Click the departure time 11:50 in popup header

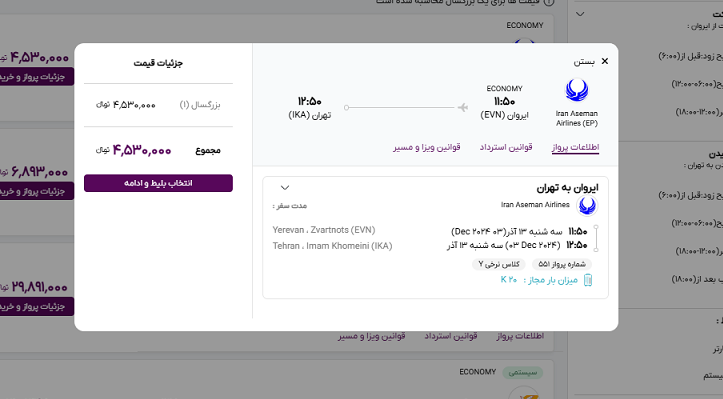504,101
